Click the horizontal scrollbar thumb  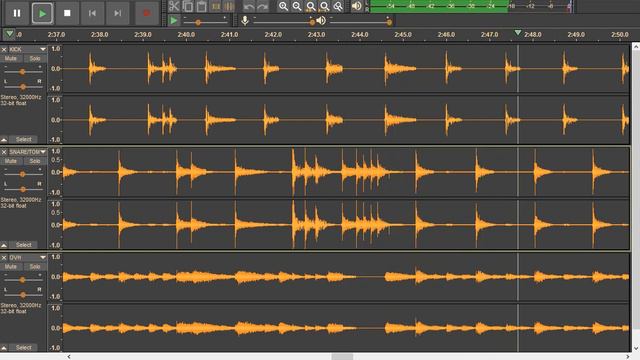tap(342, 357)
